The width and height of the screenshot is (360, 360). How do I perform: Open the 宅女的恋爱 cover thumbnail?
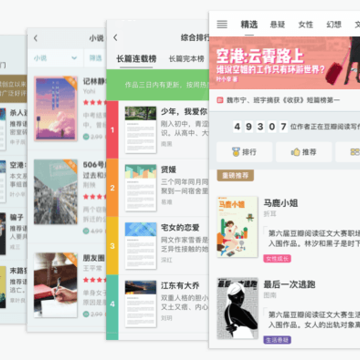(140, 246)
